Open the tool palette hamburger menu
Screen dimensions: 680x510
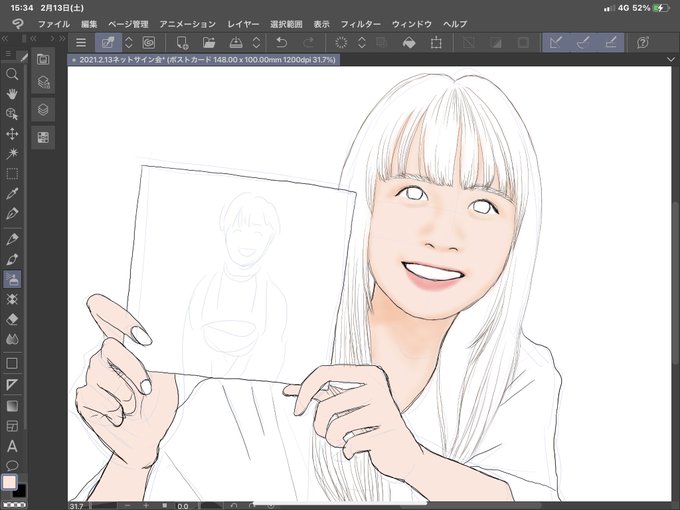8,54
